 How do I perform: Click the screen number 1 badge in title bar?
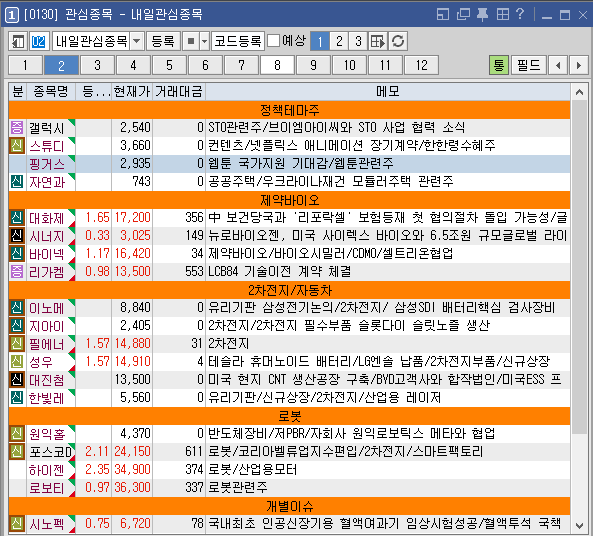click(11, 15)
